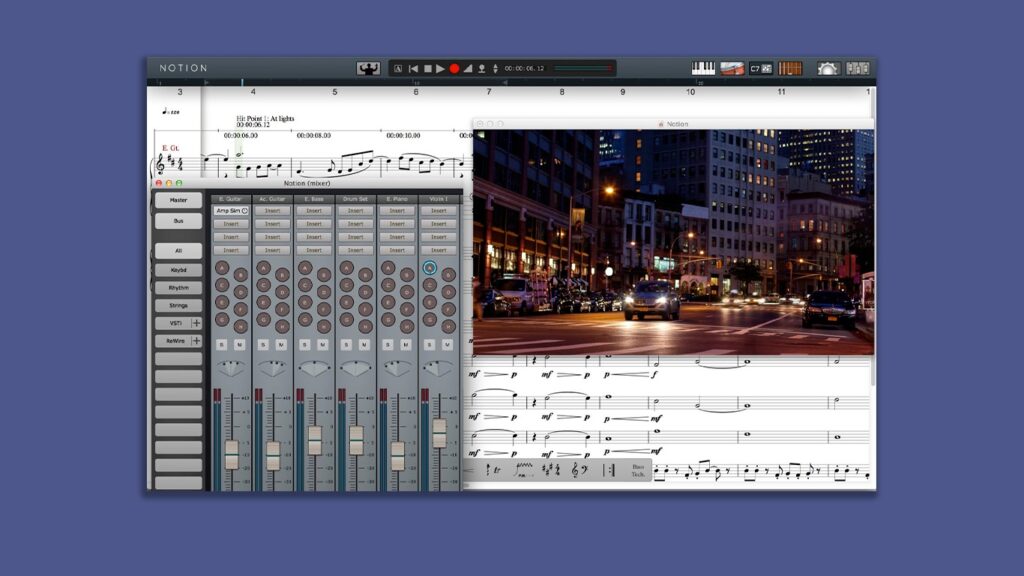Solo the Drum Set channel
This screenshot has height=576, width=1024.
[x=346, y=344]
